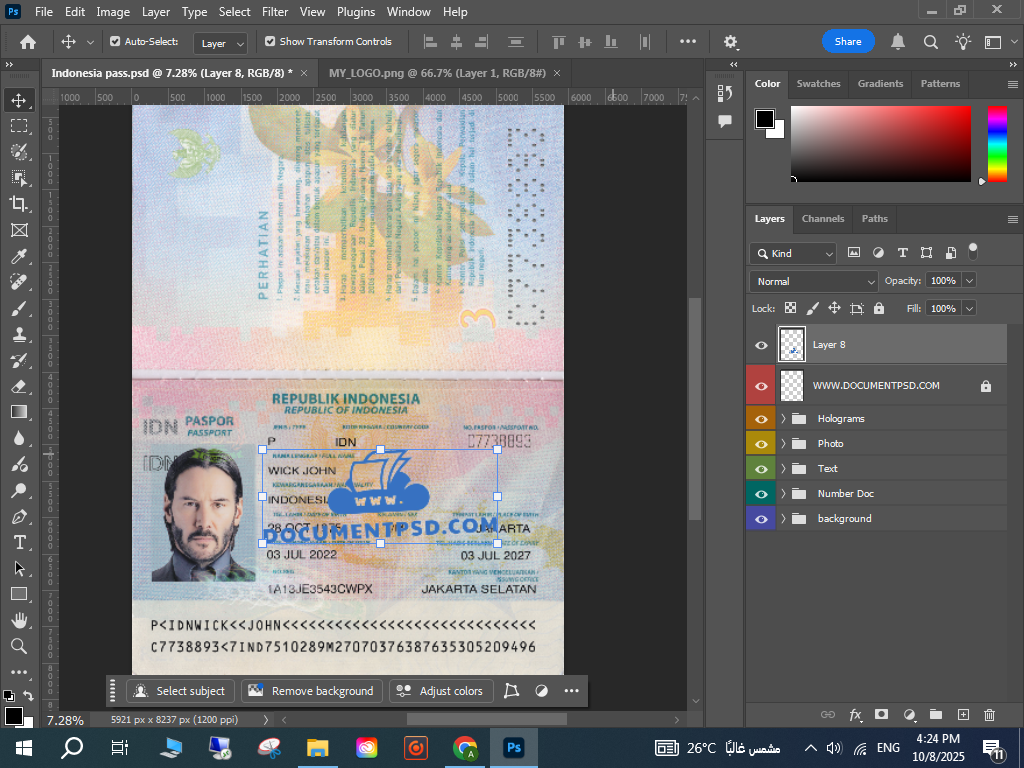Select the Pen tool
The height and width of the screenshot is (768, 1024).
click(18, 516)
